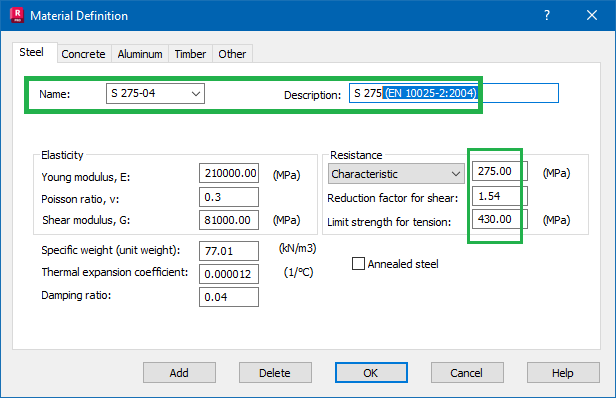The height and width of the screenshot is (398, 616).
Task: Select the Other materials tab
Action: pyautogui.click(x=232, y=54)
